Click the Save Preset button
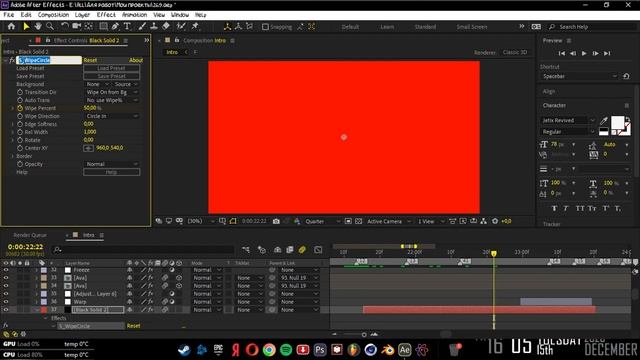Screen dimensions: 640x360 pos(111,76)
